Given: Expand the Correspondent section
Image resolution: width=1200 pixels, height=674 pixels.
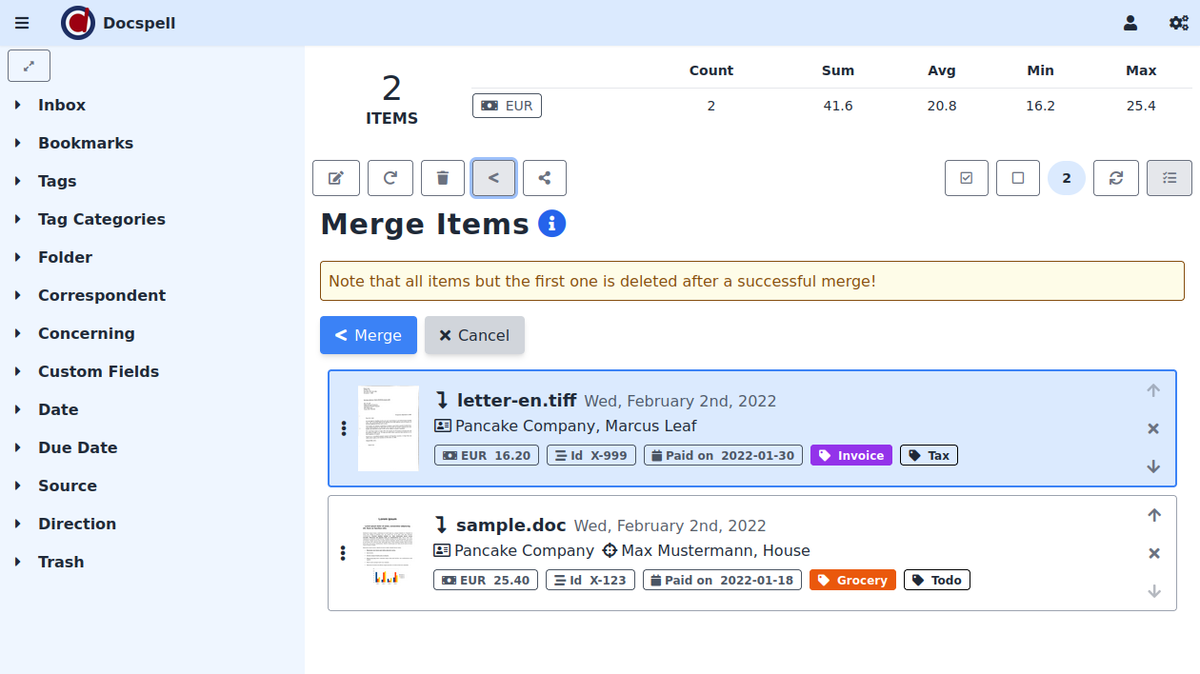Looking at the screenshot, I should (101, 295).
